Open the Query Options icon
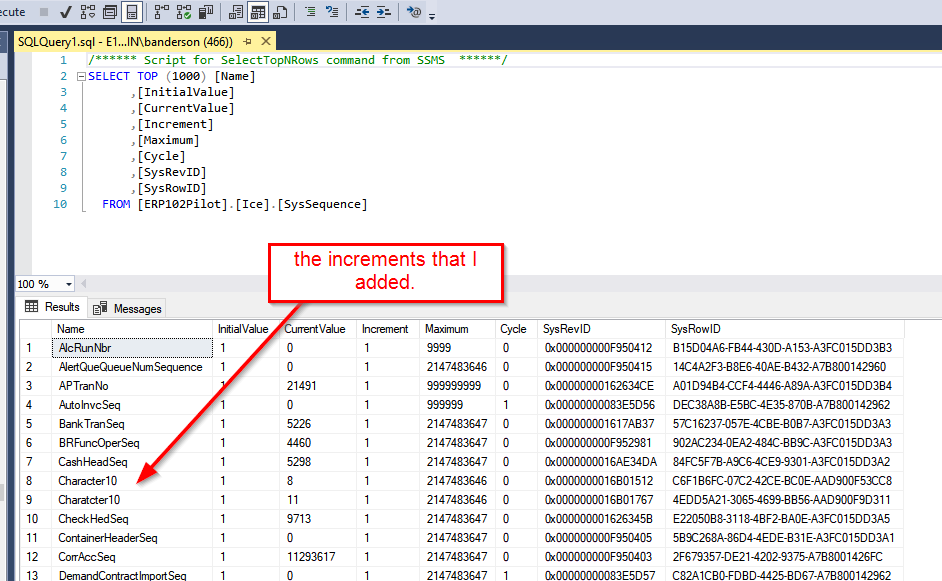The image size is (942, 581). [109, 12]
